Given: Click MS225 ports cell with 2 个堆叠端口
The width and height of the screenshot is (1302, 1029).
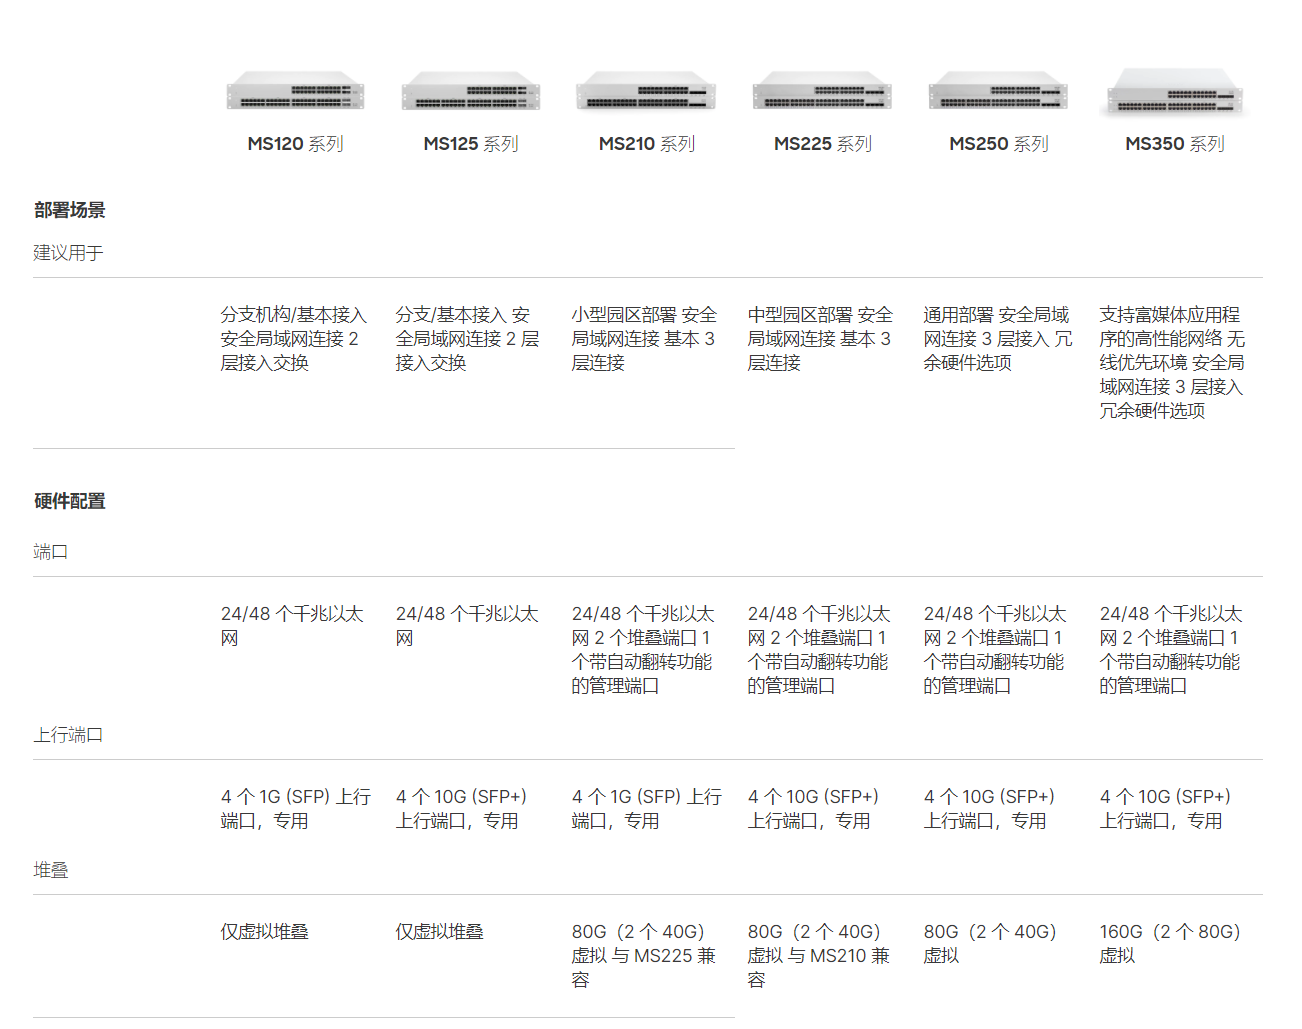Looking at the screenshot, I should click(x=819, y=650).
